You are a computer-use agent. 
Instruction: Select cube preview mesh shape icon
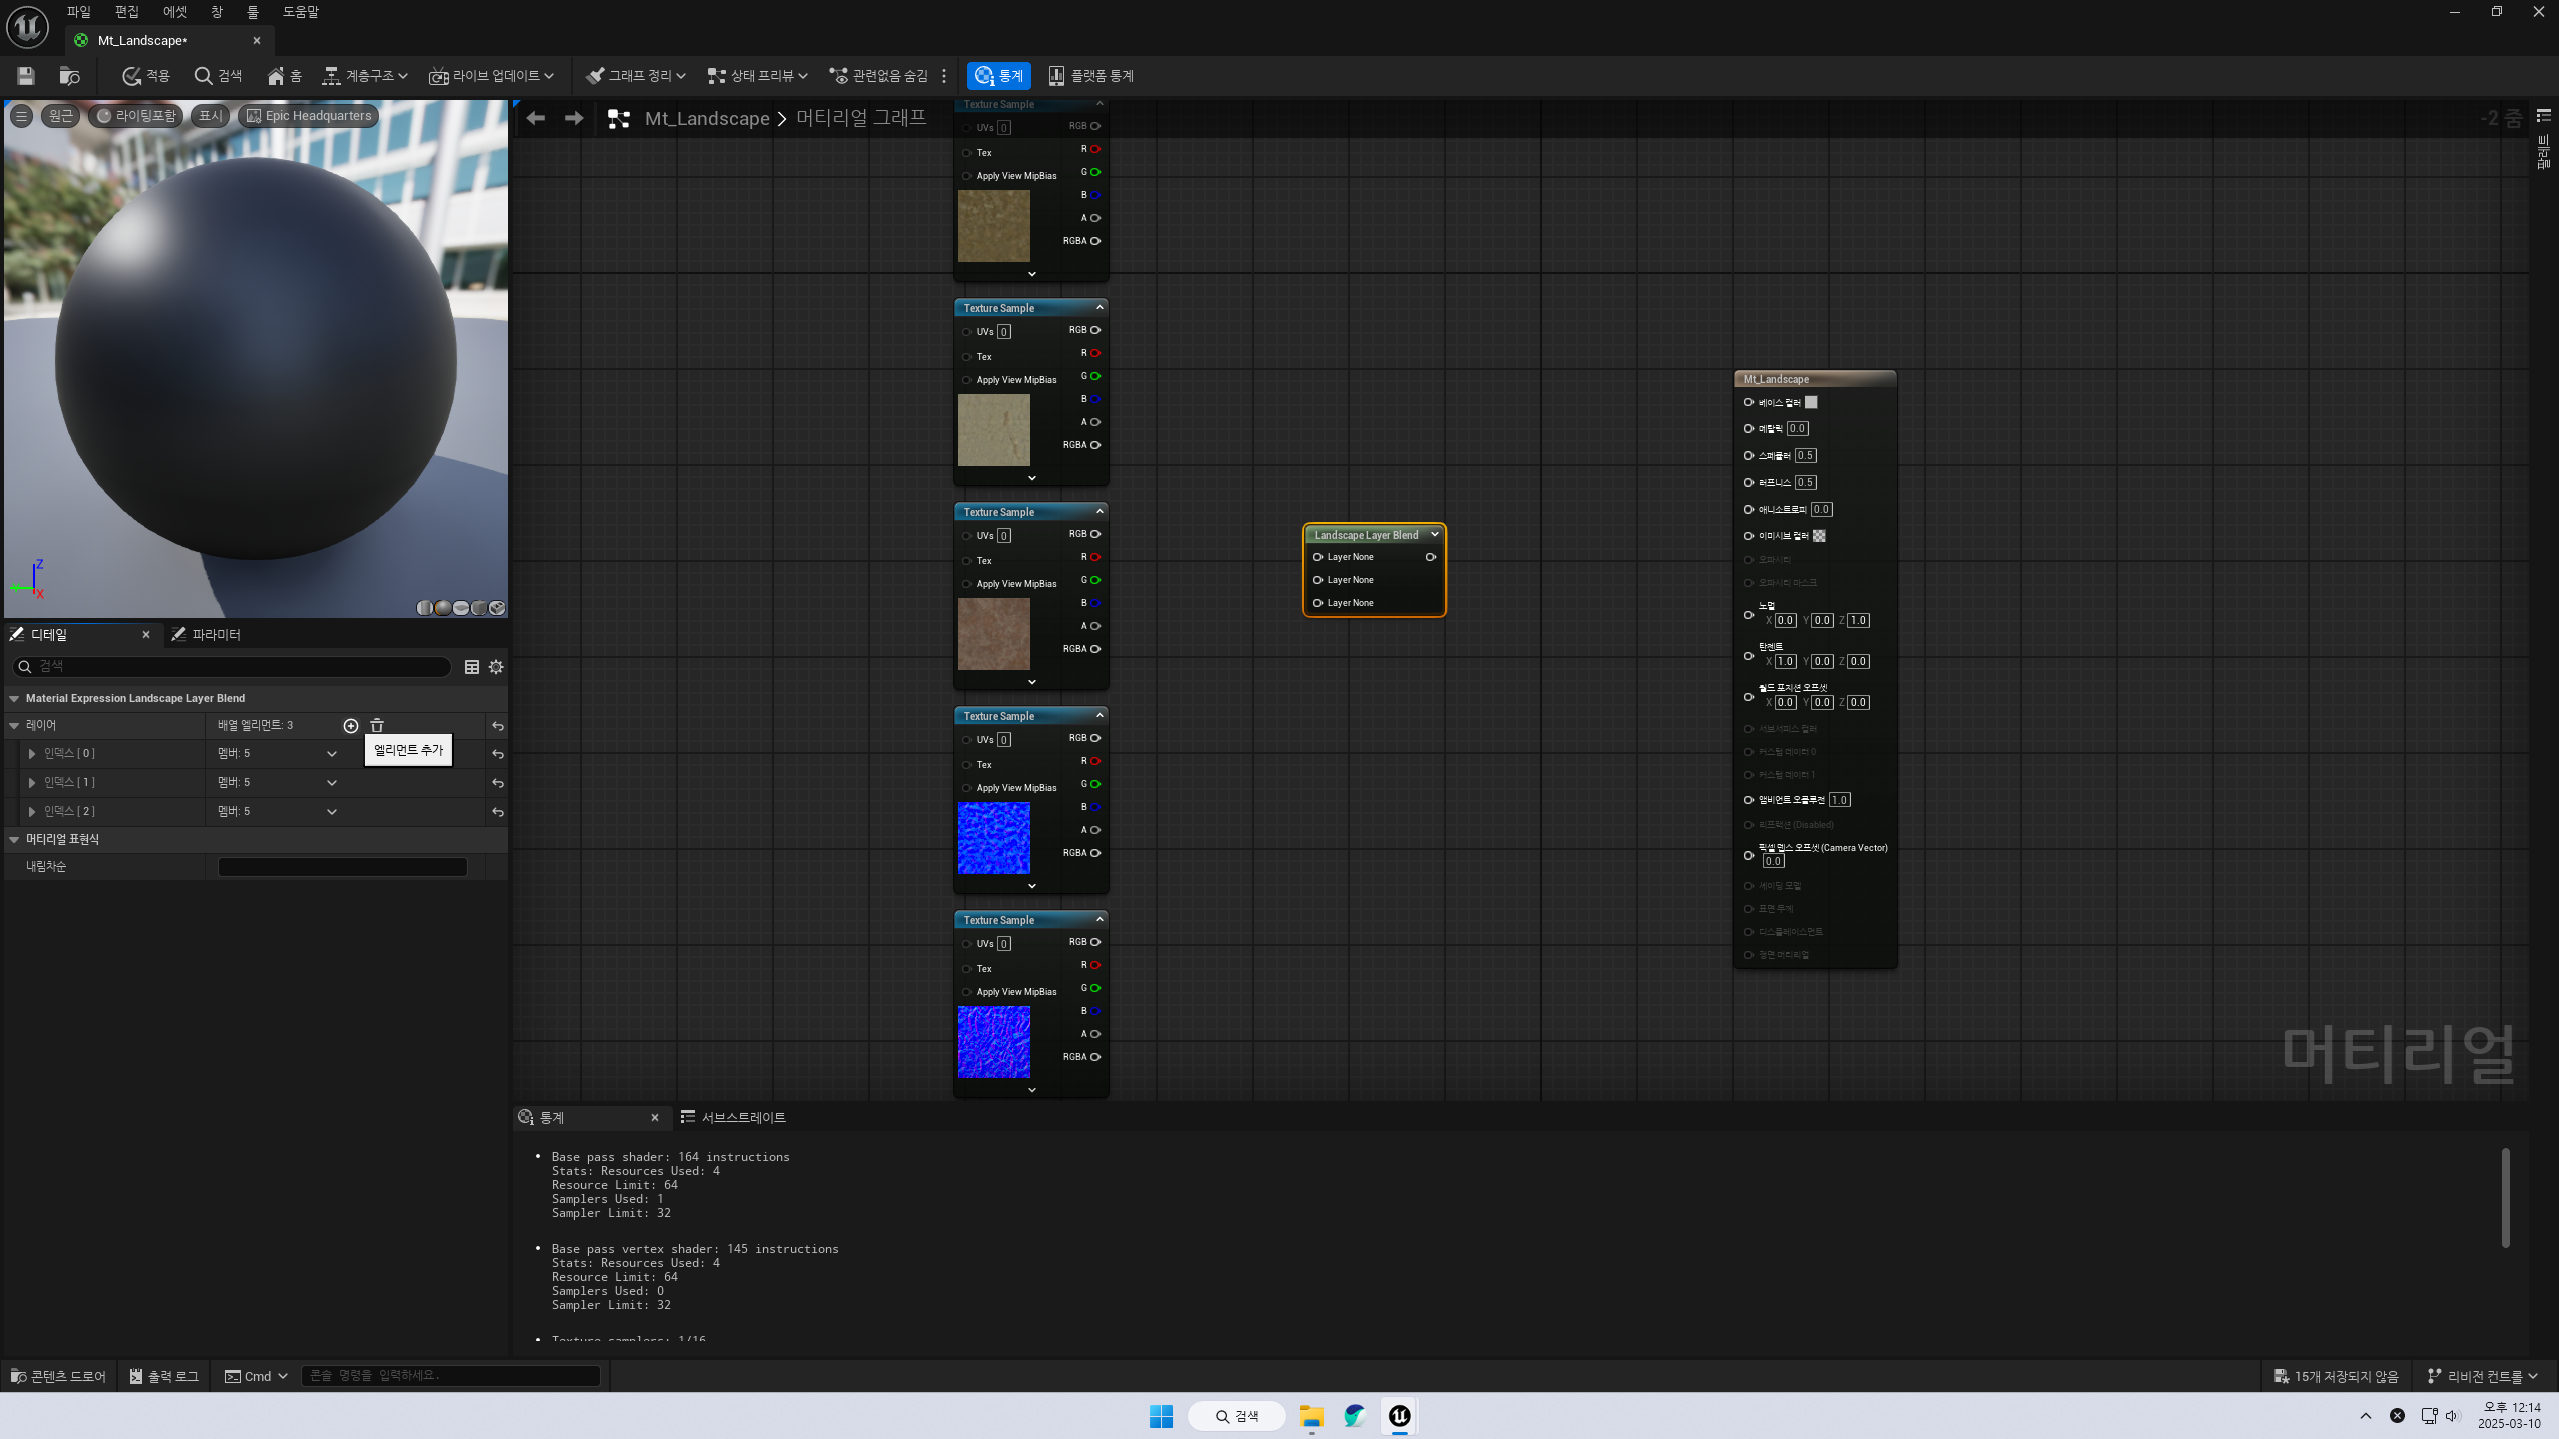(479, 608)
